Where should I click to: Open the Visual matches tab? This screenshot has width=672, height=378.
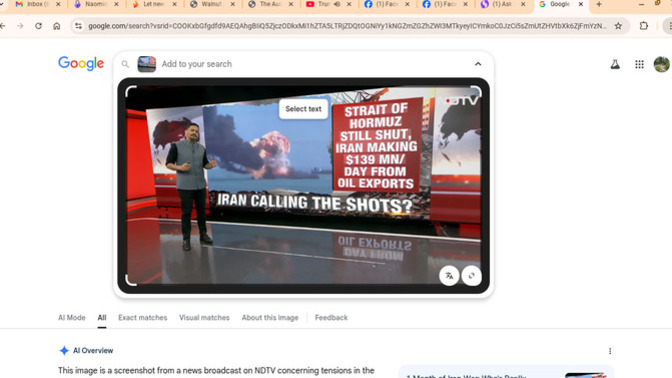(x=204, y=318)
